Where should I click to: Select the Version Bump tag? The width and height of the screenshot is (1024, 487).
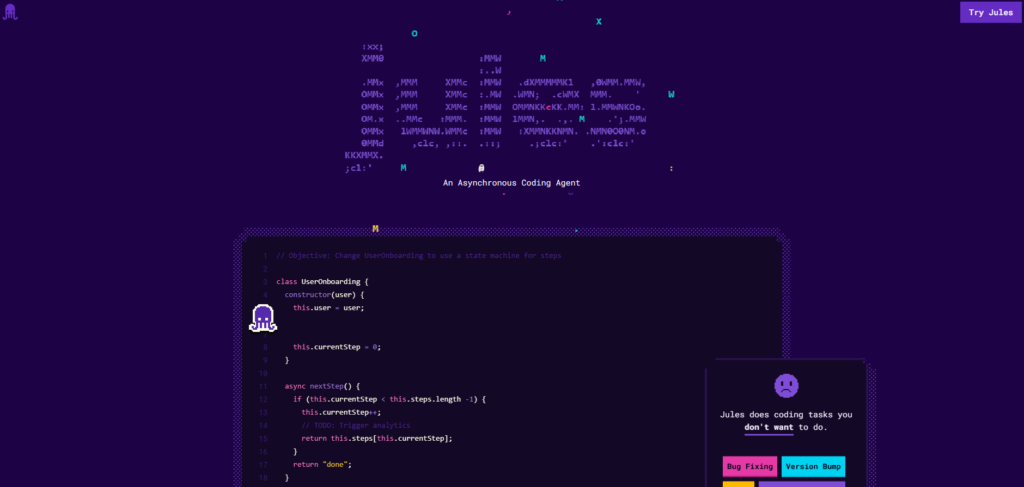pos(813,467)
